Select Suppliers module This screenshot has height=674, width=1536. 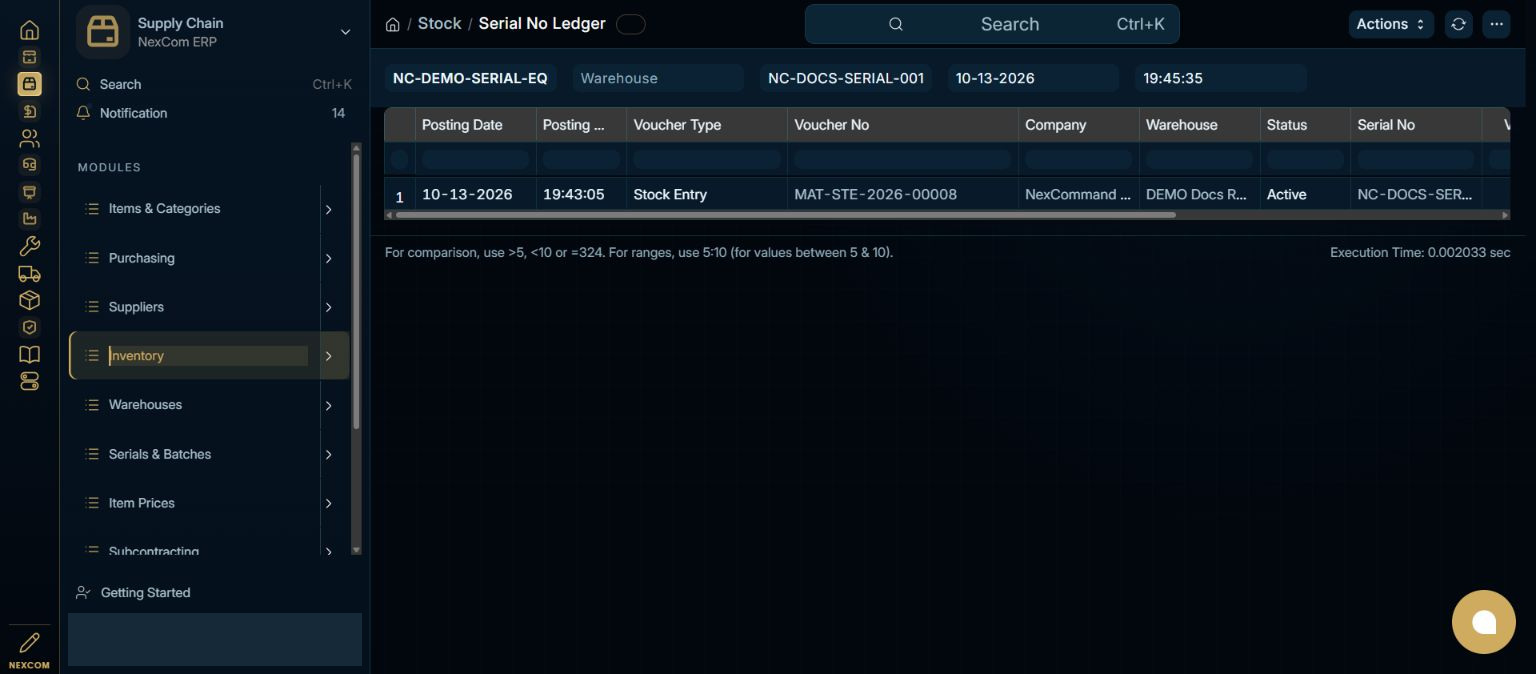(x=136, y=307)
